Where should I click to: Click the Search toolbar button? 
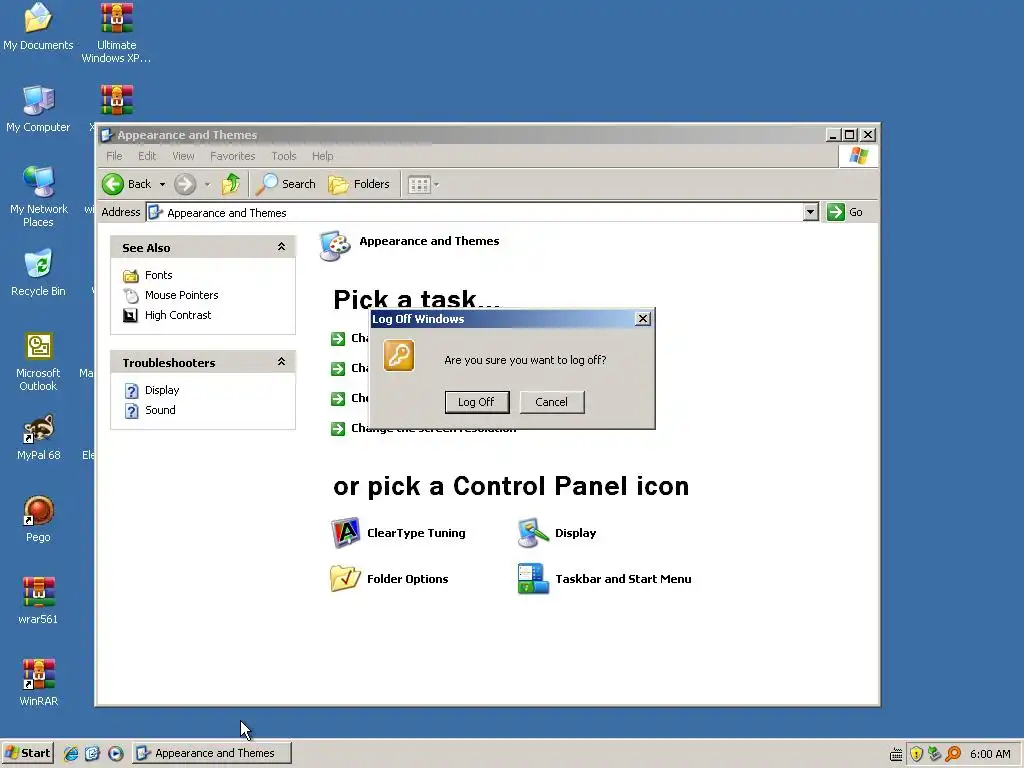(286, 184)
